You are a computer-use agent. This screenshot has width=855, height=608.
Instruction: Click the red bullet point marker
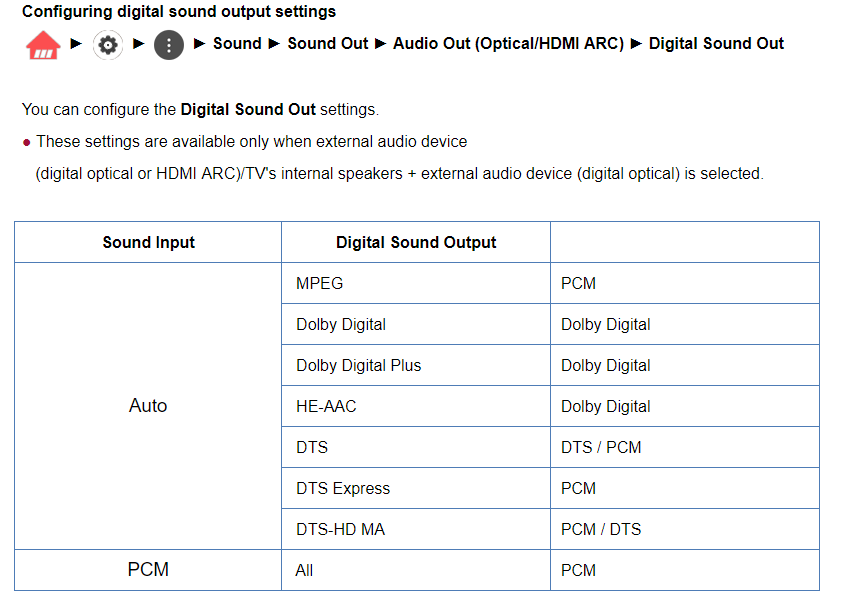tap(26, 143)
